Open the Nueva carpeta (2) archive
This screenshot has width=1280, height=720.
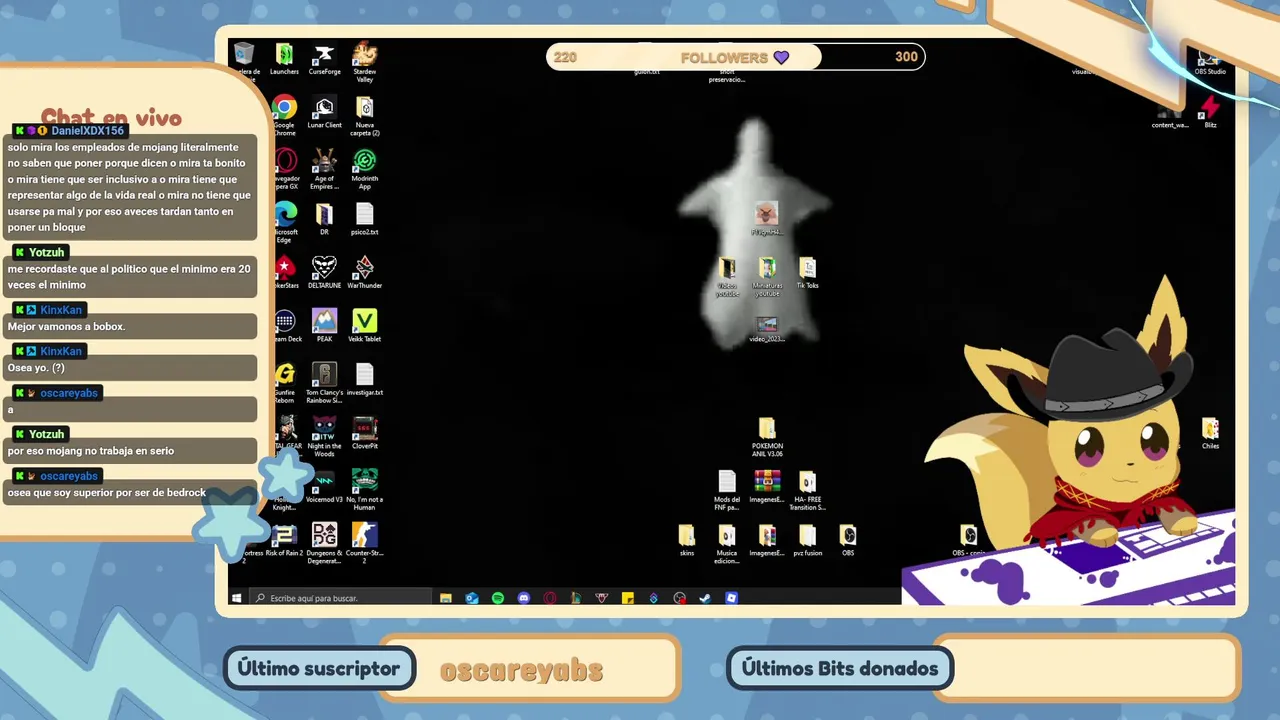pos(365,116)
